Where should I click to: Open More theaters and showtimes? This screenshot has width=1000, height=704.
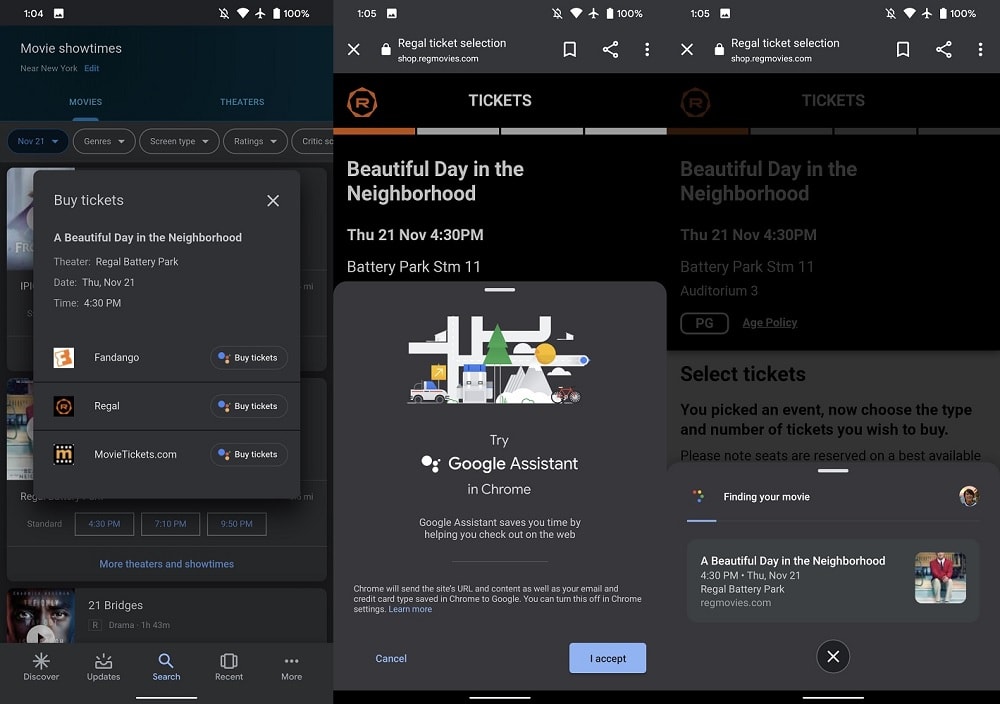coord(166,564)
